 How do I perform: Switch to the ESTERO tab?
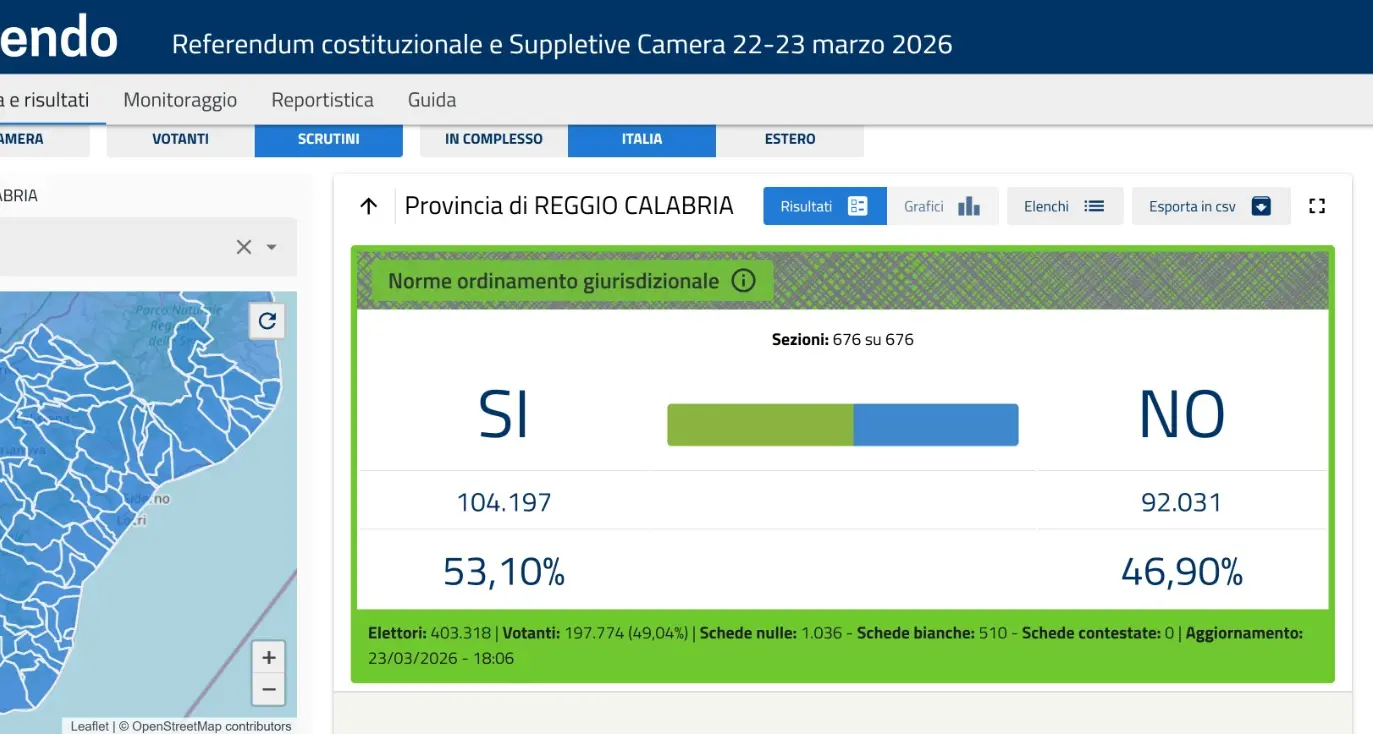pos(790,139)
